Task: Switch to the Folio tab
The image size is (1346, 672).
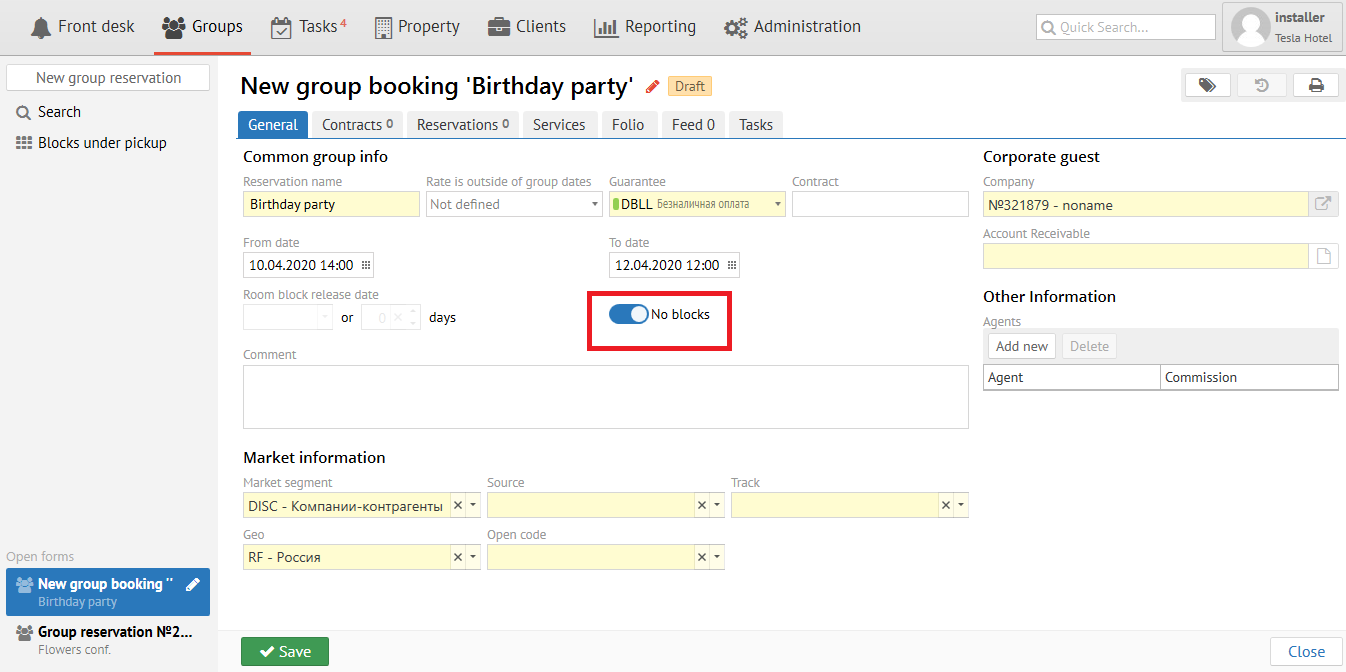Action: pos(628,125)
